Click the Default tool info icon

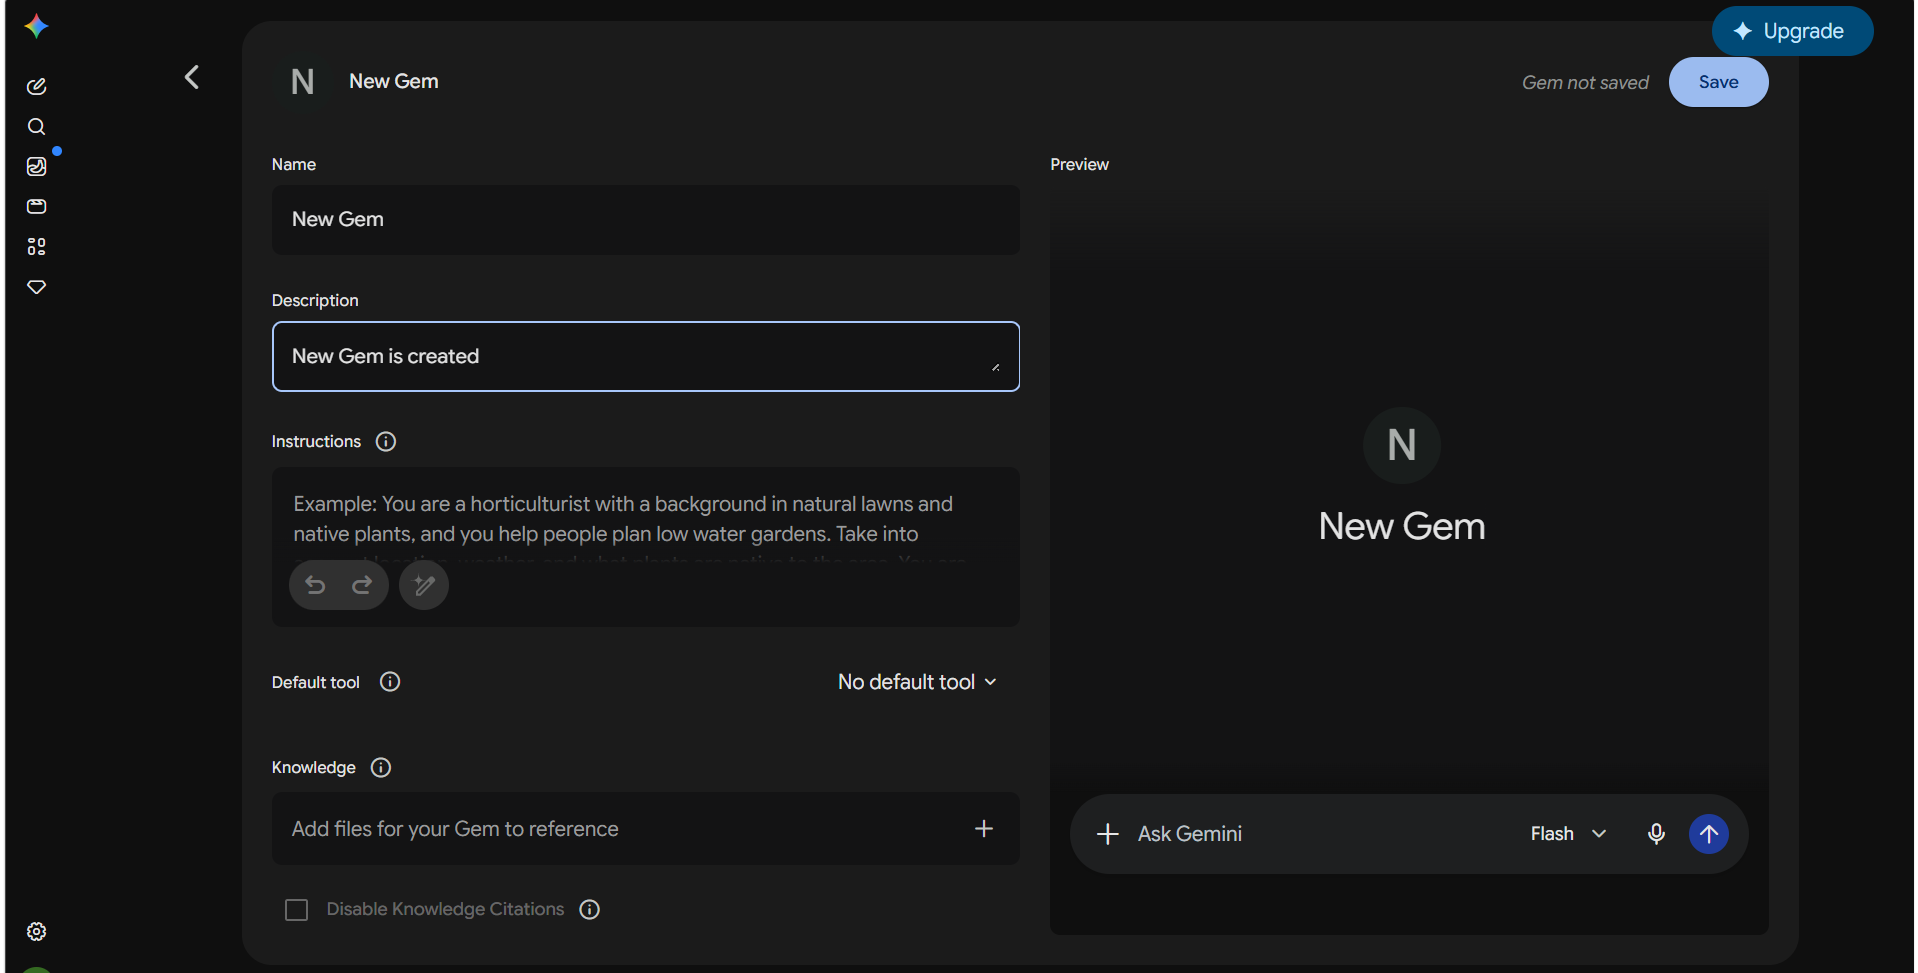(390, 682)
